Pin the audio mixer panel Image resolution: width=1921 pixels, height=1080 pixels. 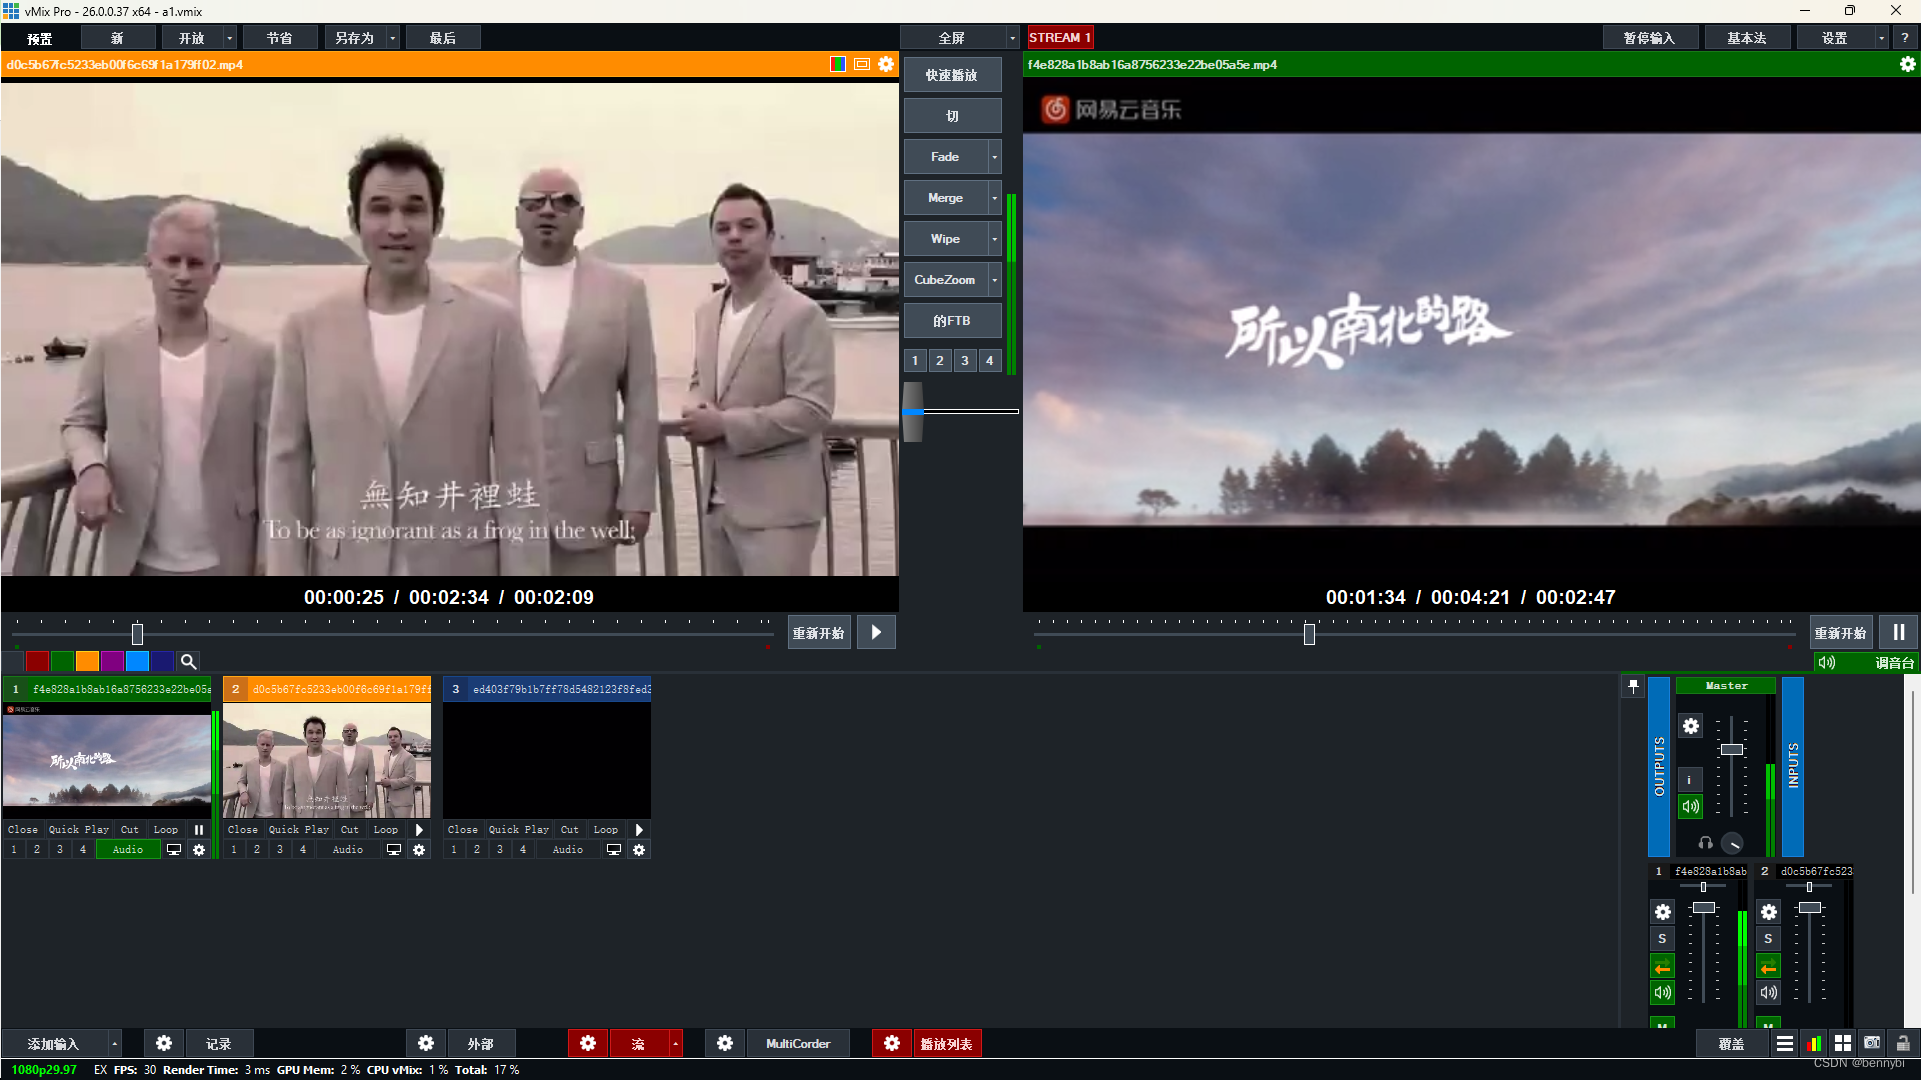click(x=1633, y=686)
